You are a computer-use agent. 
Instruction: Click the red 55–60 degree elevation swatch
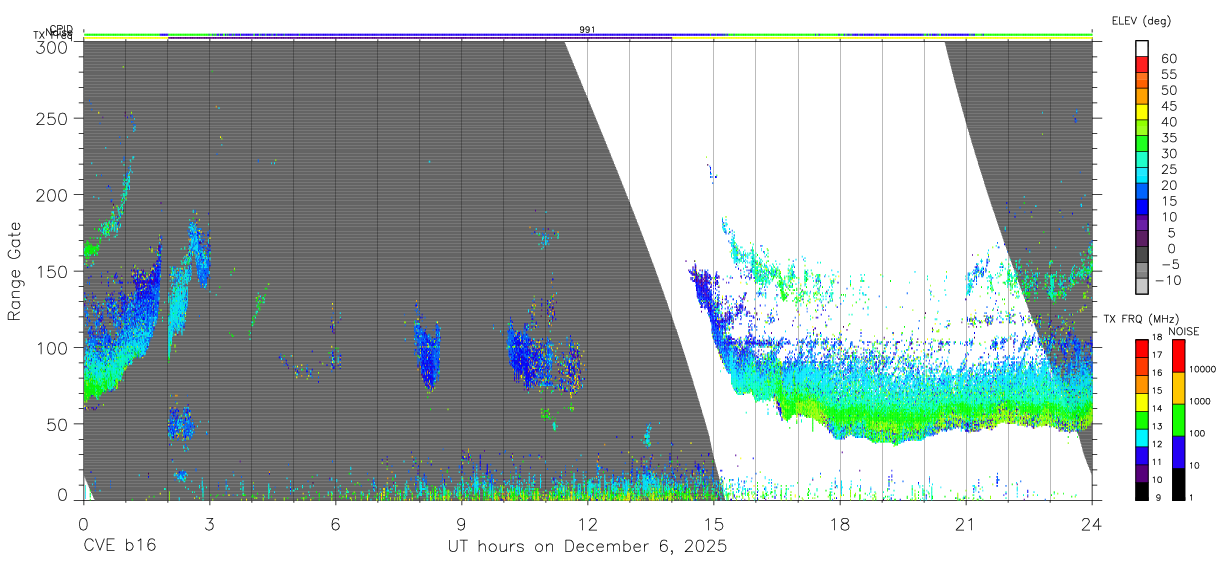tap(1142, 65)
